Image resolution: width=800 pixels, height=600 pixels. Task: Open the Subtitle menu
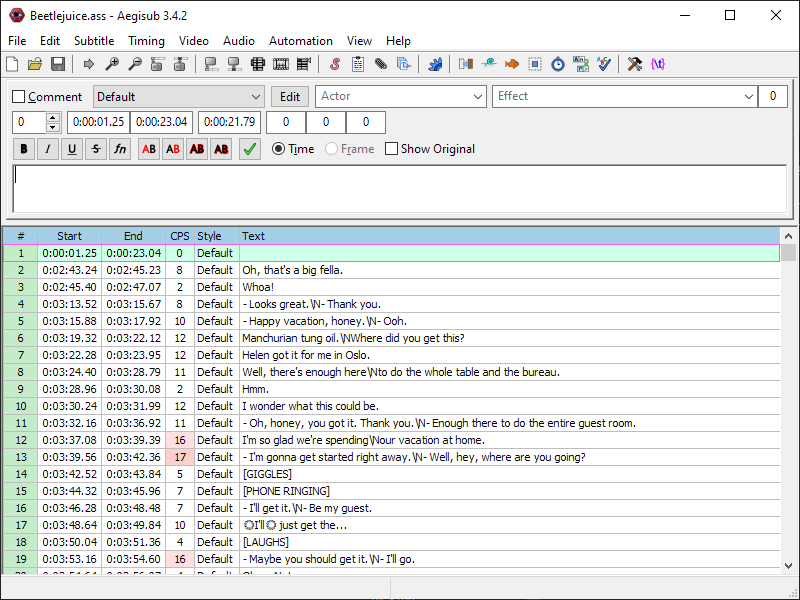point(94,41)
